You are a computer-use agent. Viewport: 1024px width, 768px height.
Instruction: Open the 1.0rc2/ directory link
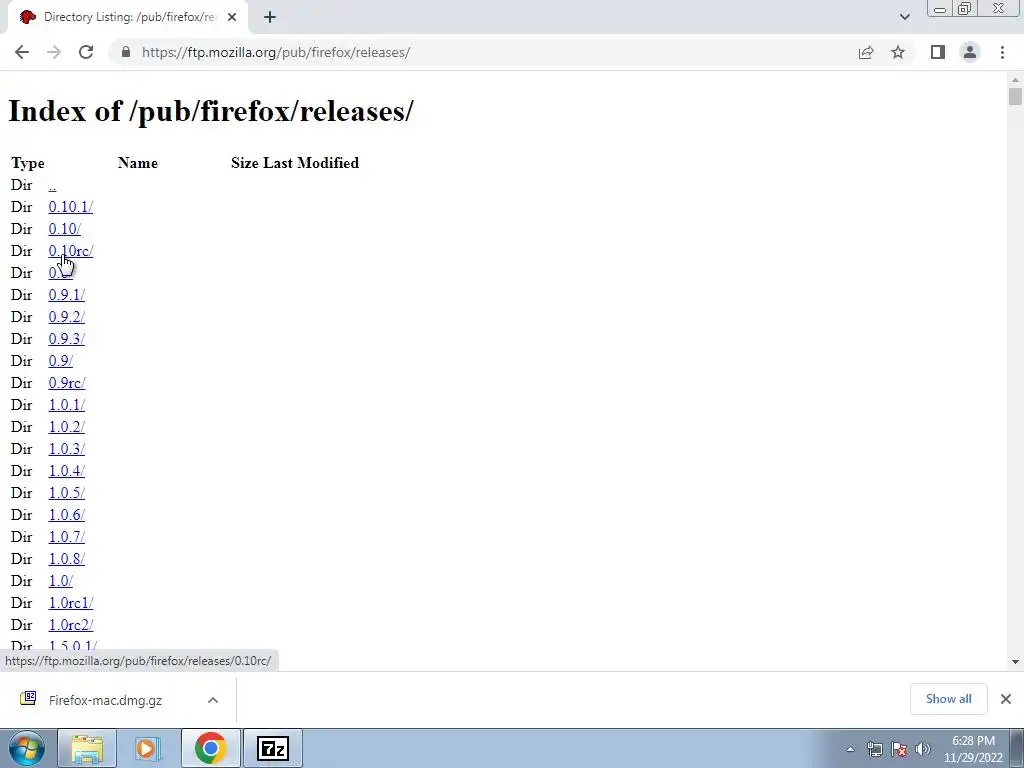[x=71, y=625]
